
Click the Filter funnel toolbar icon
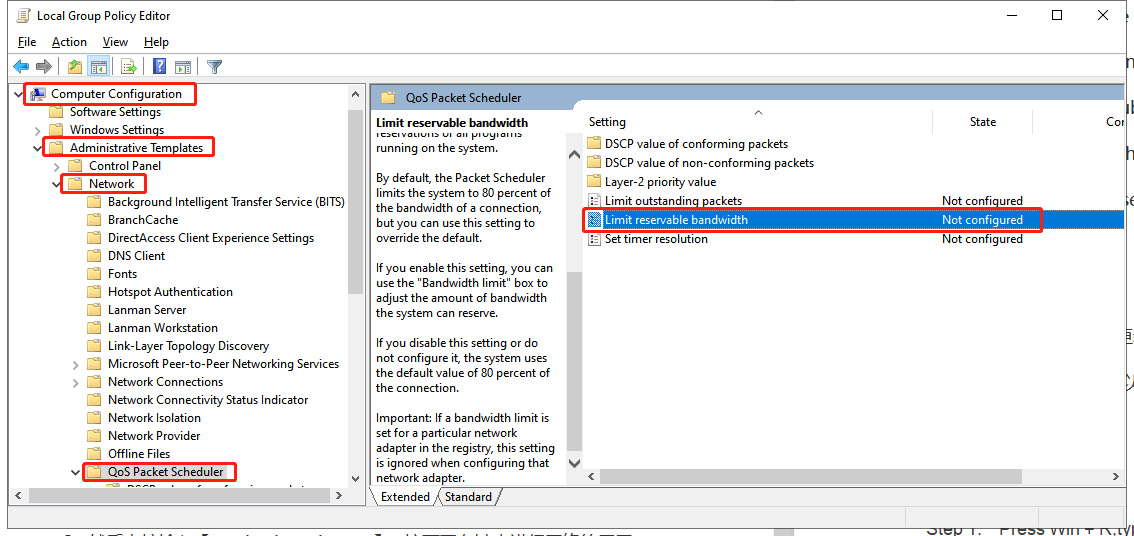coord(214,67)
